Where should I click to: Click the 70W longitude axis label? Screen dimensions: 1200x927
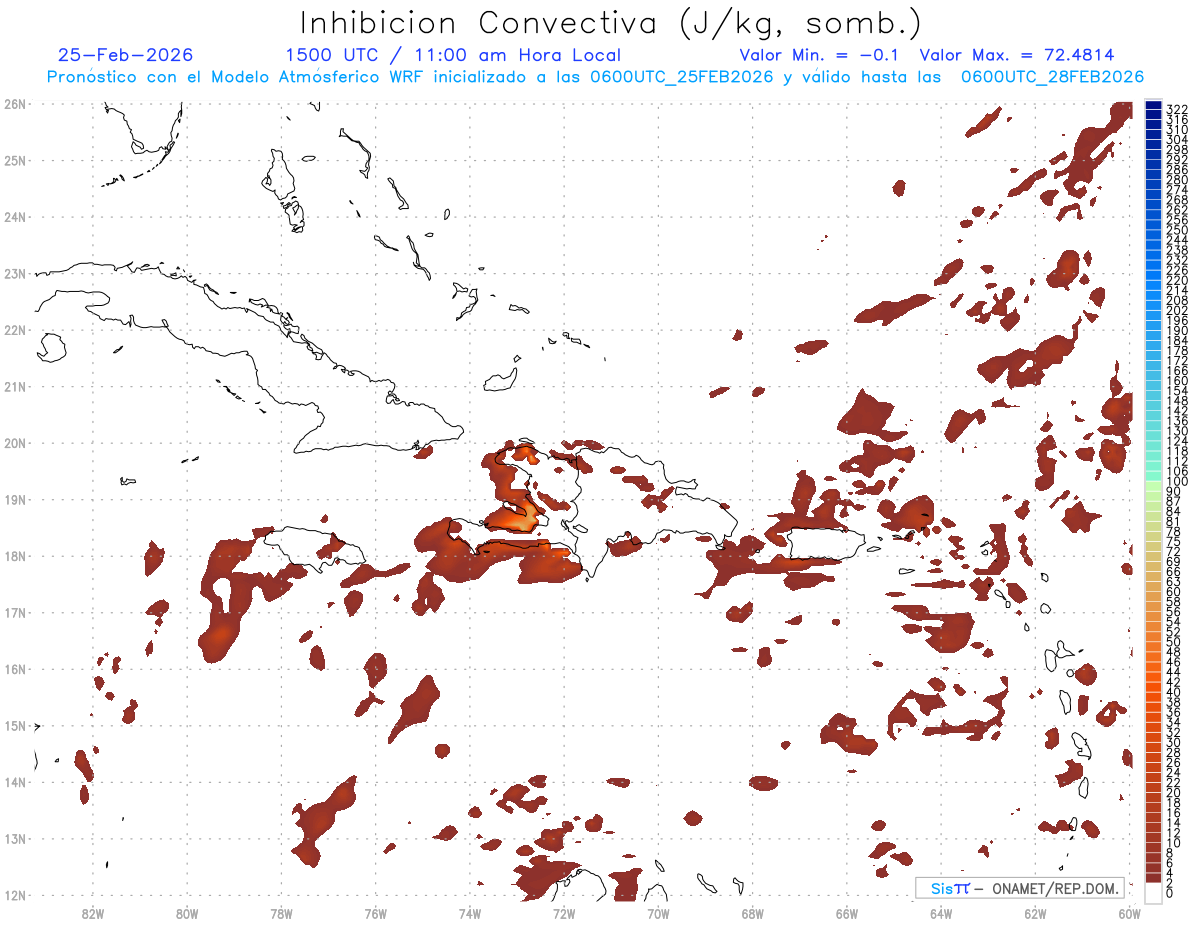pyautogui.click(x=658, y=912)
